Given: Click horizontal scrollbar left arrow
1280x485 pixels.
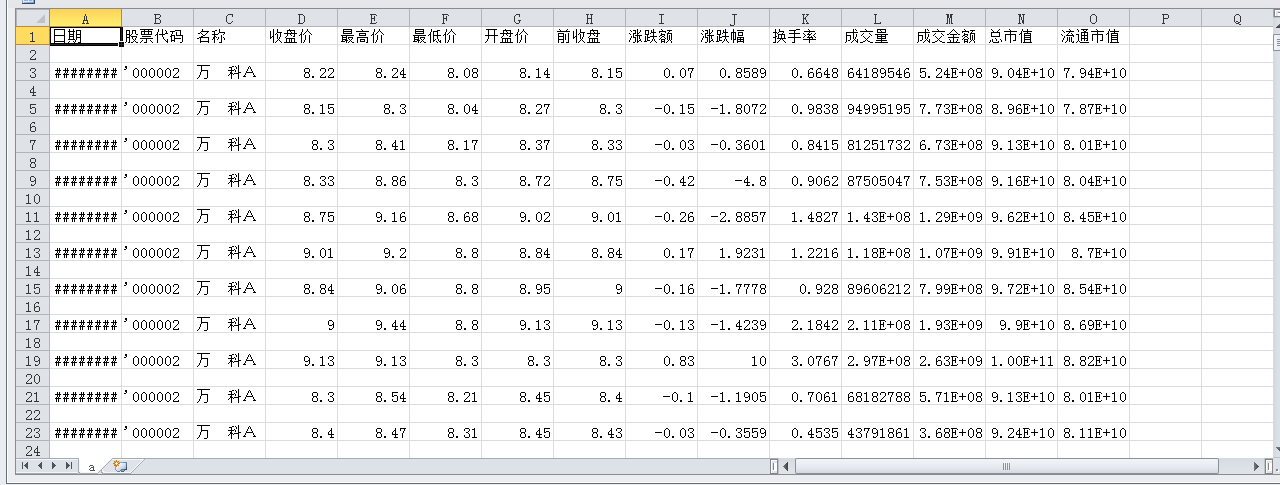Looking at the screenshot, I should pyautogui.click(x=787, y=466).
